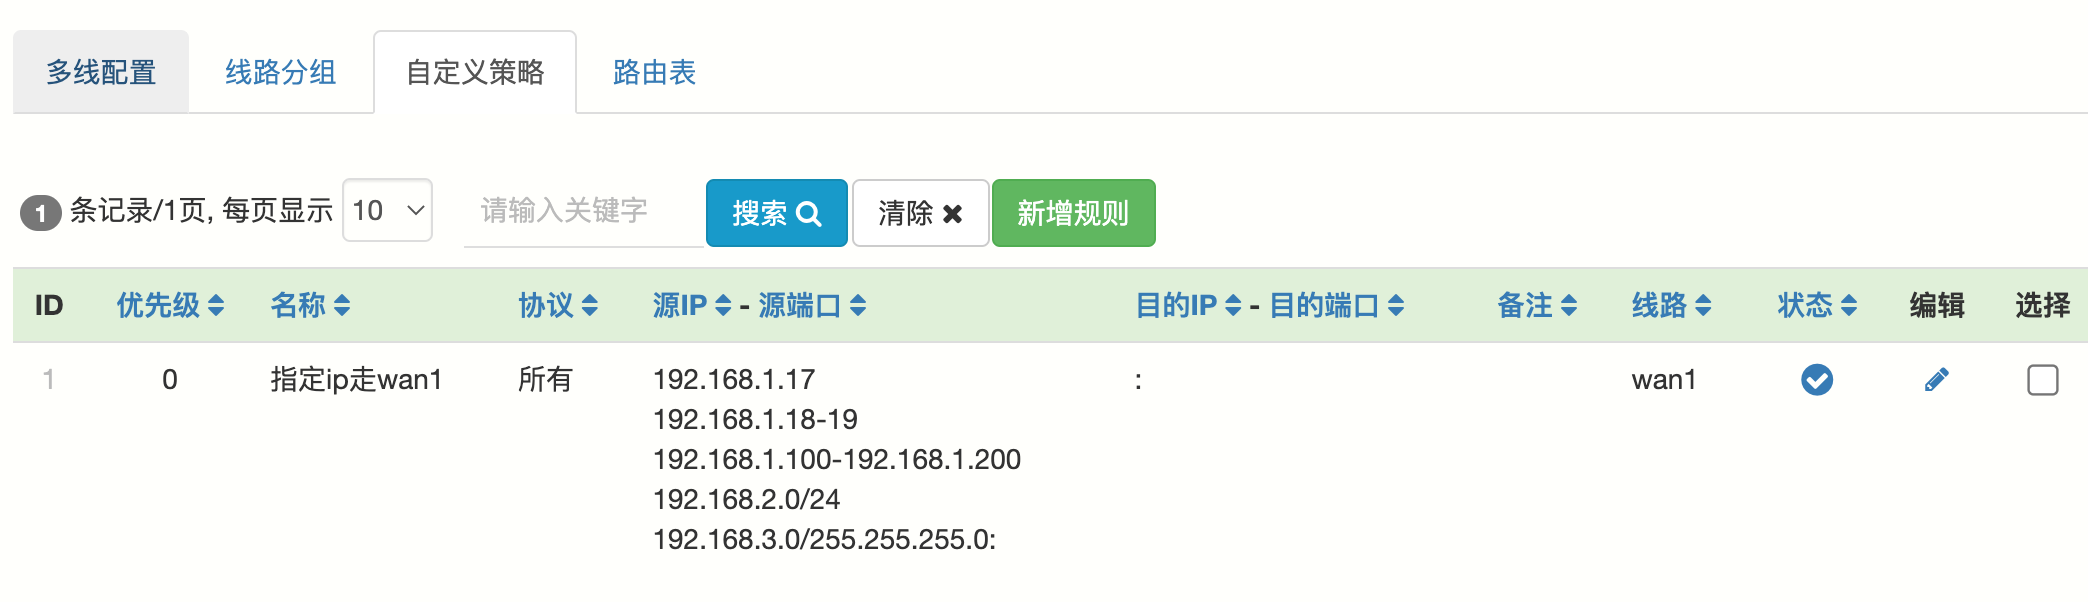Focus the 请输入关键字 search field
The height and width of the screenshot is (602, 2088).
582,211
